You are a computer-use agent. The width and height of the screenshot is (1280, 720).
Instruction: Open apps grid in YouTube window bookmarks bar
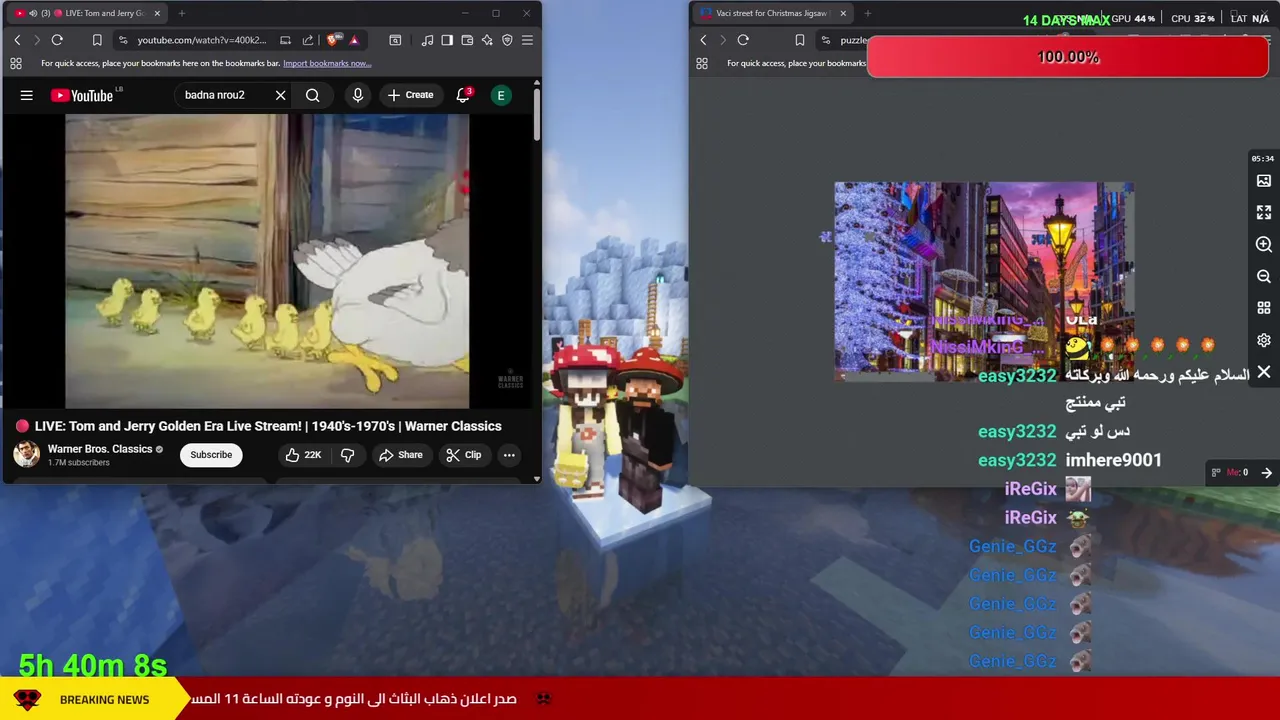click(15, 63)
